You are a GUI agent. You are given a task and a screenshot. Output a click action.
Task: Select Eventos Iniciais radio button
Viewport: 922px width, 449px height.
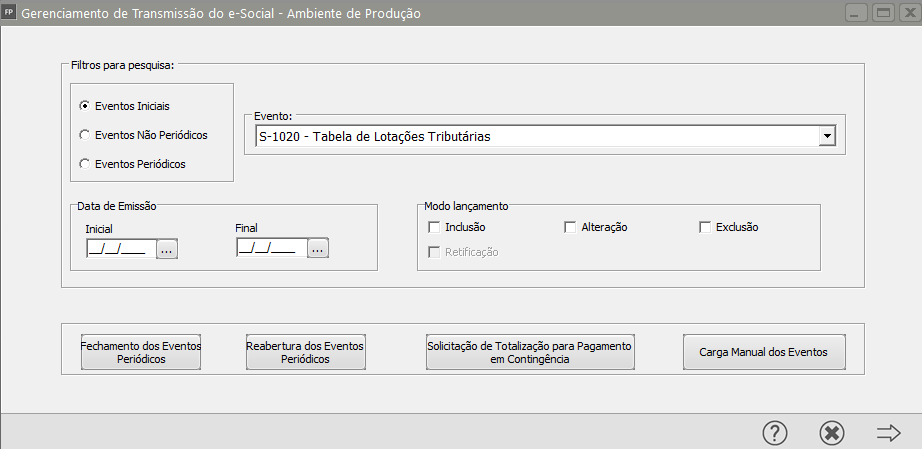(x=85, y=105)
